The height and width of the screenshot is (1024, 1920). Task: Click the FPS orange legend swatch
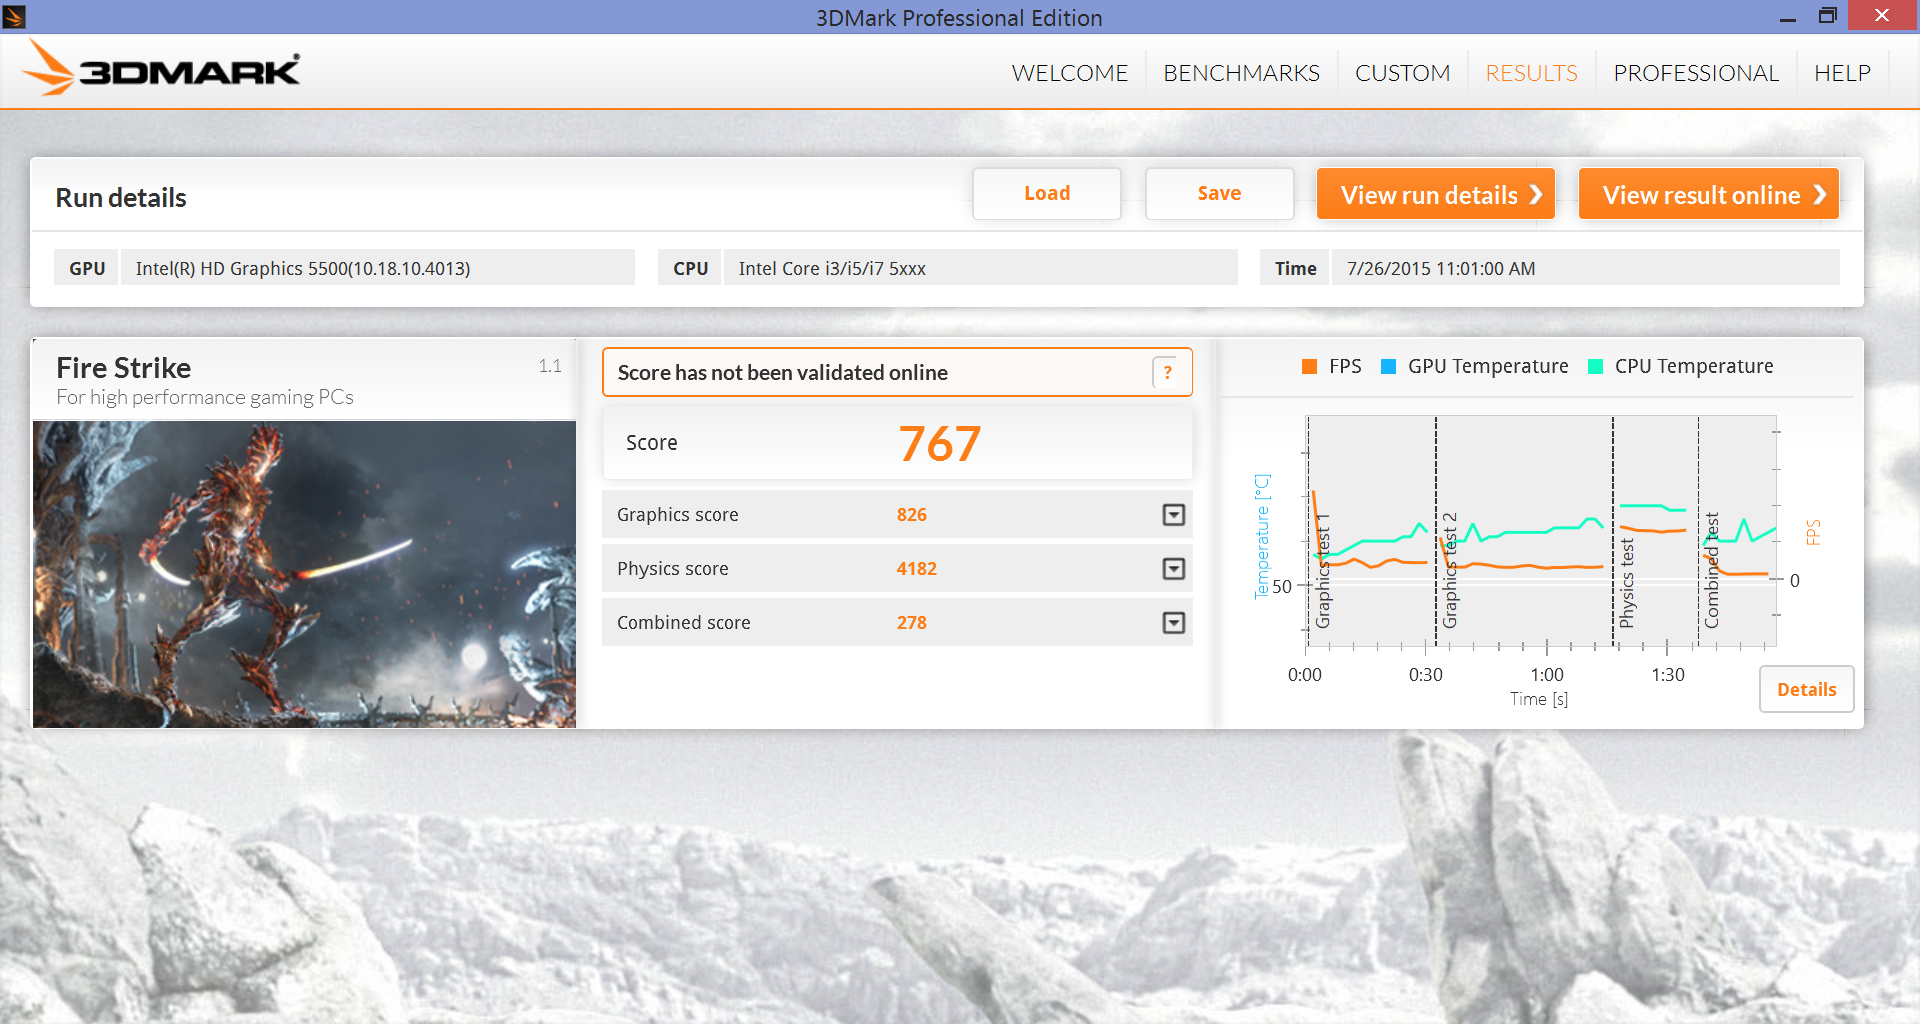point(1309,366)
